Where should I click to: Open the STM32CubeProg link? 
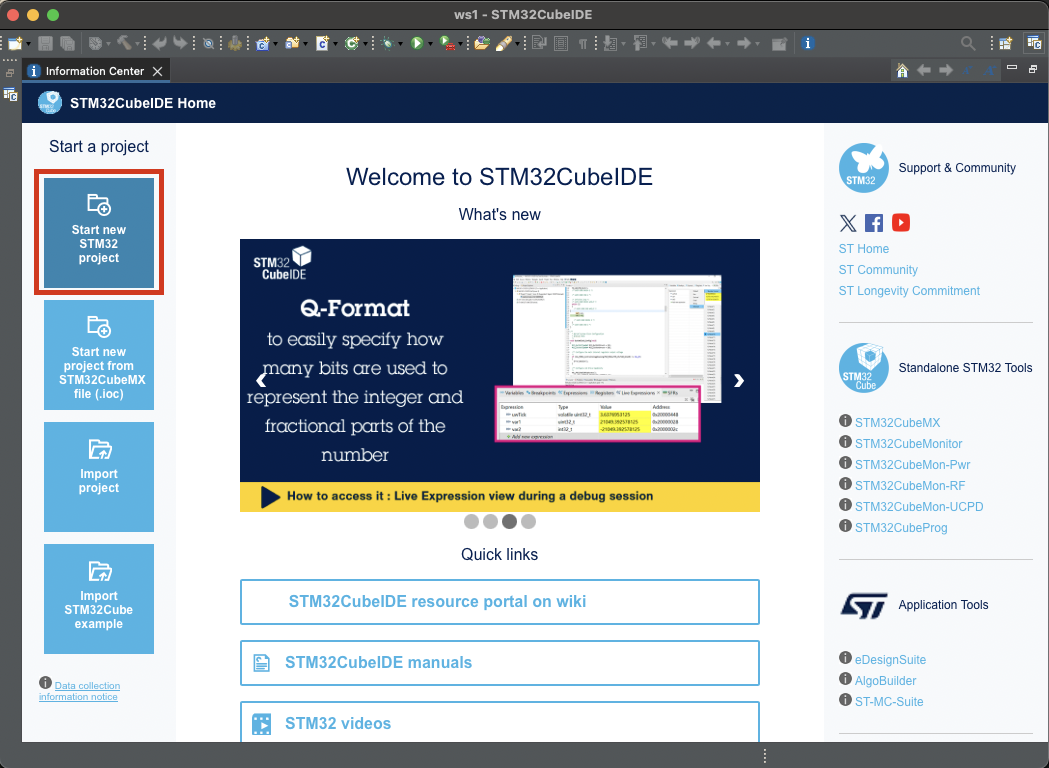click(x=901, y=528)
